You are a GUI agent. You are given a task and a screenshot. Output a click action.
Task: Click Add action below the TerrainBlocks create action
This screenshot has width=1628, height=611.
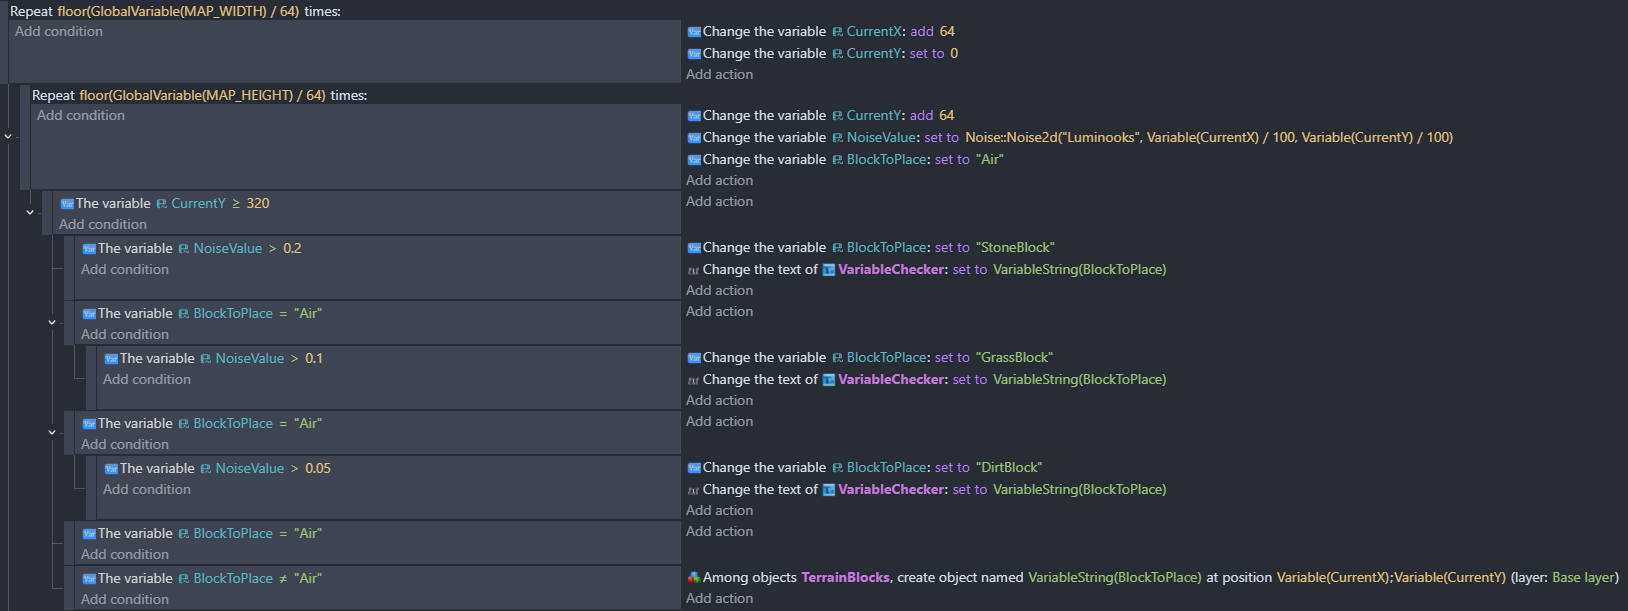[719, 599]
